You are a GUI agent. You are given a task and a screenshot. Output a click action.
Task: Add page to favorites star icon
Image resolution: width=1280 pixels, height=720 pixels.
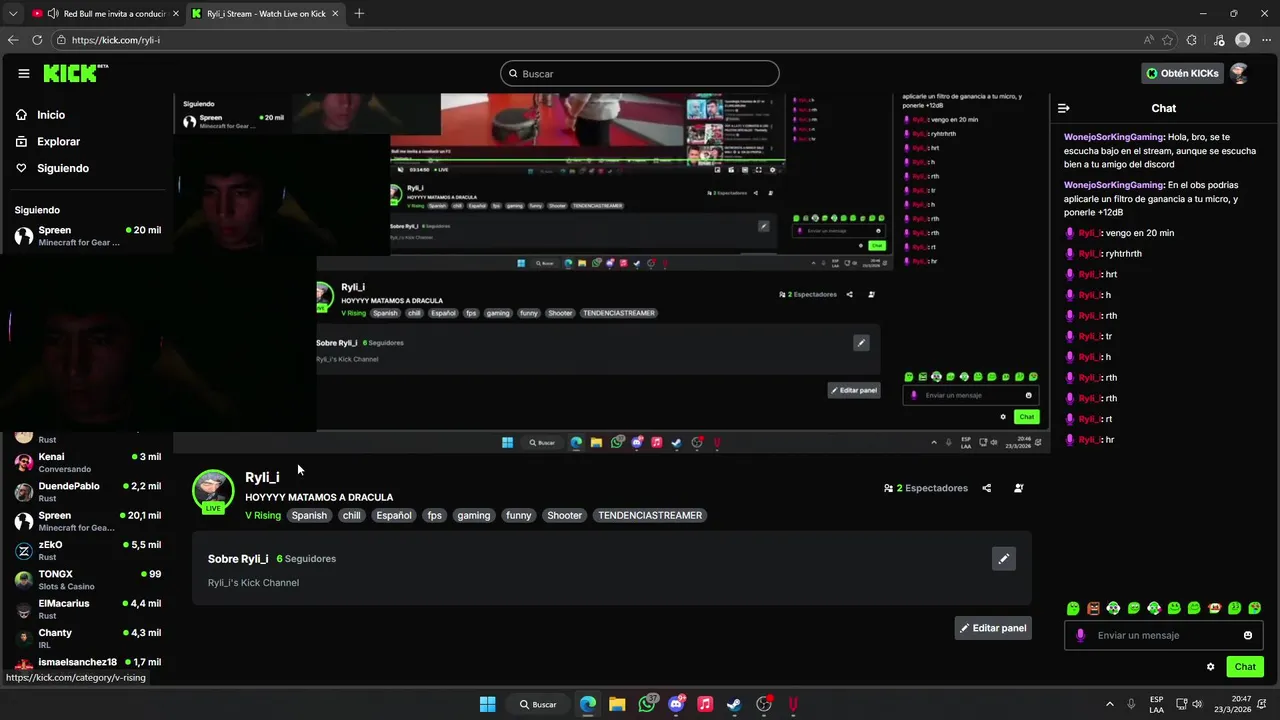click(1167, 40)
